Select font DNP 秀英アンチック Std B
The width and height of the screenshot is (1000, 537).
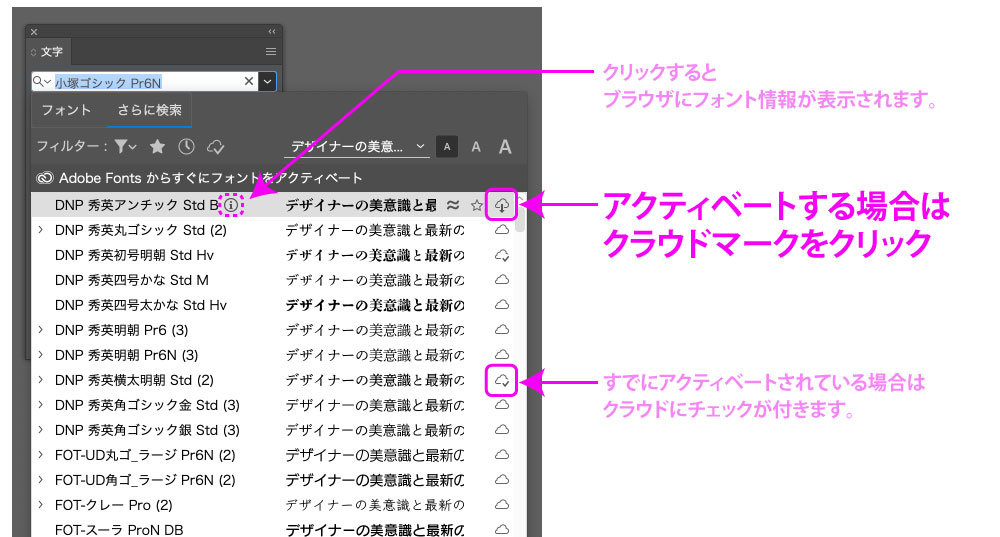pos(136,205)
